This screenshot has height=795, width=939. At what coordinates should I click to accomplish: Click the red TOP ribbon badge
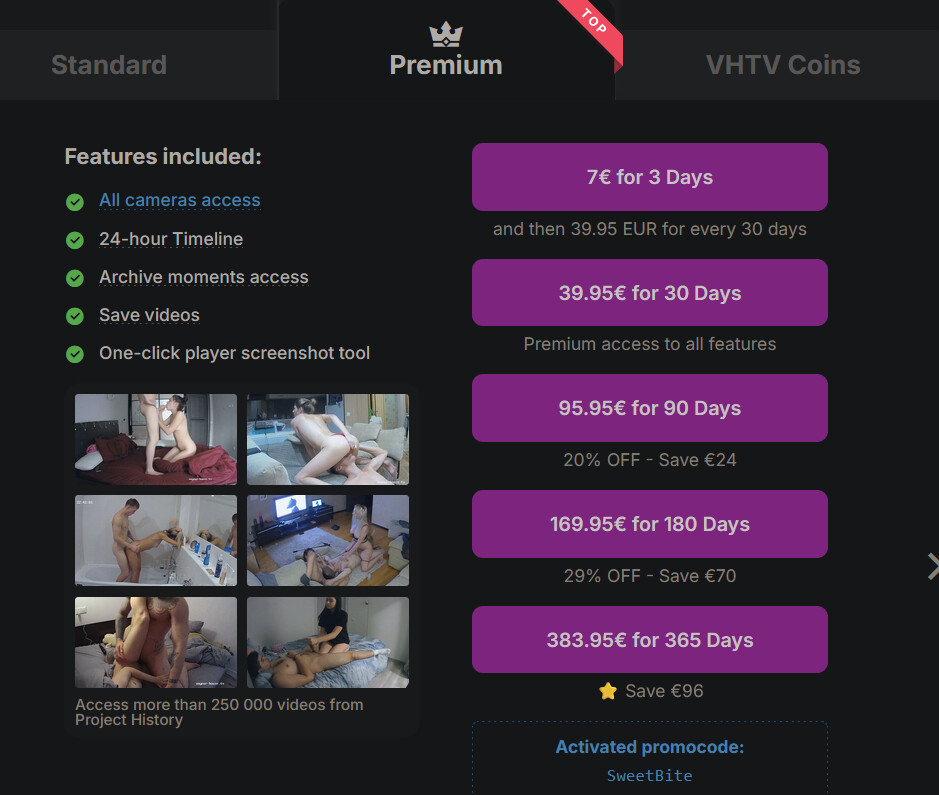(x=594, y=27)
